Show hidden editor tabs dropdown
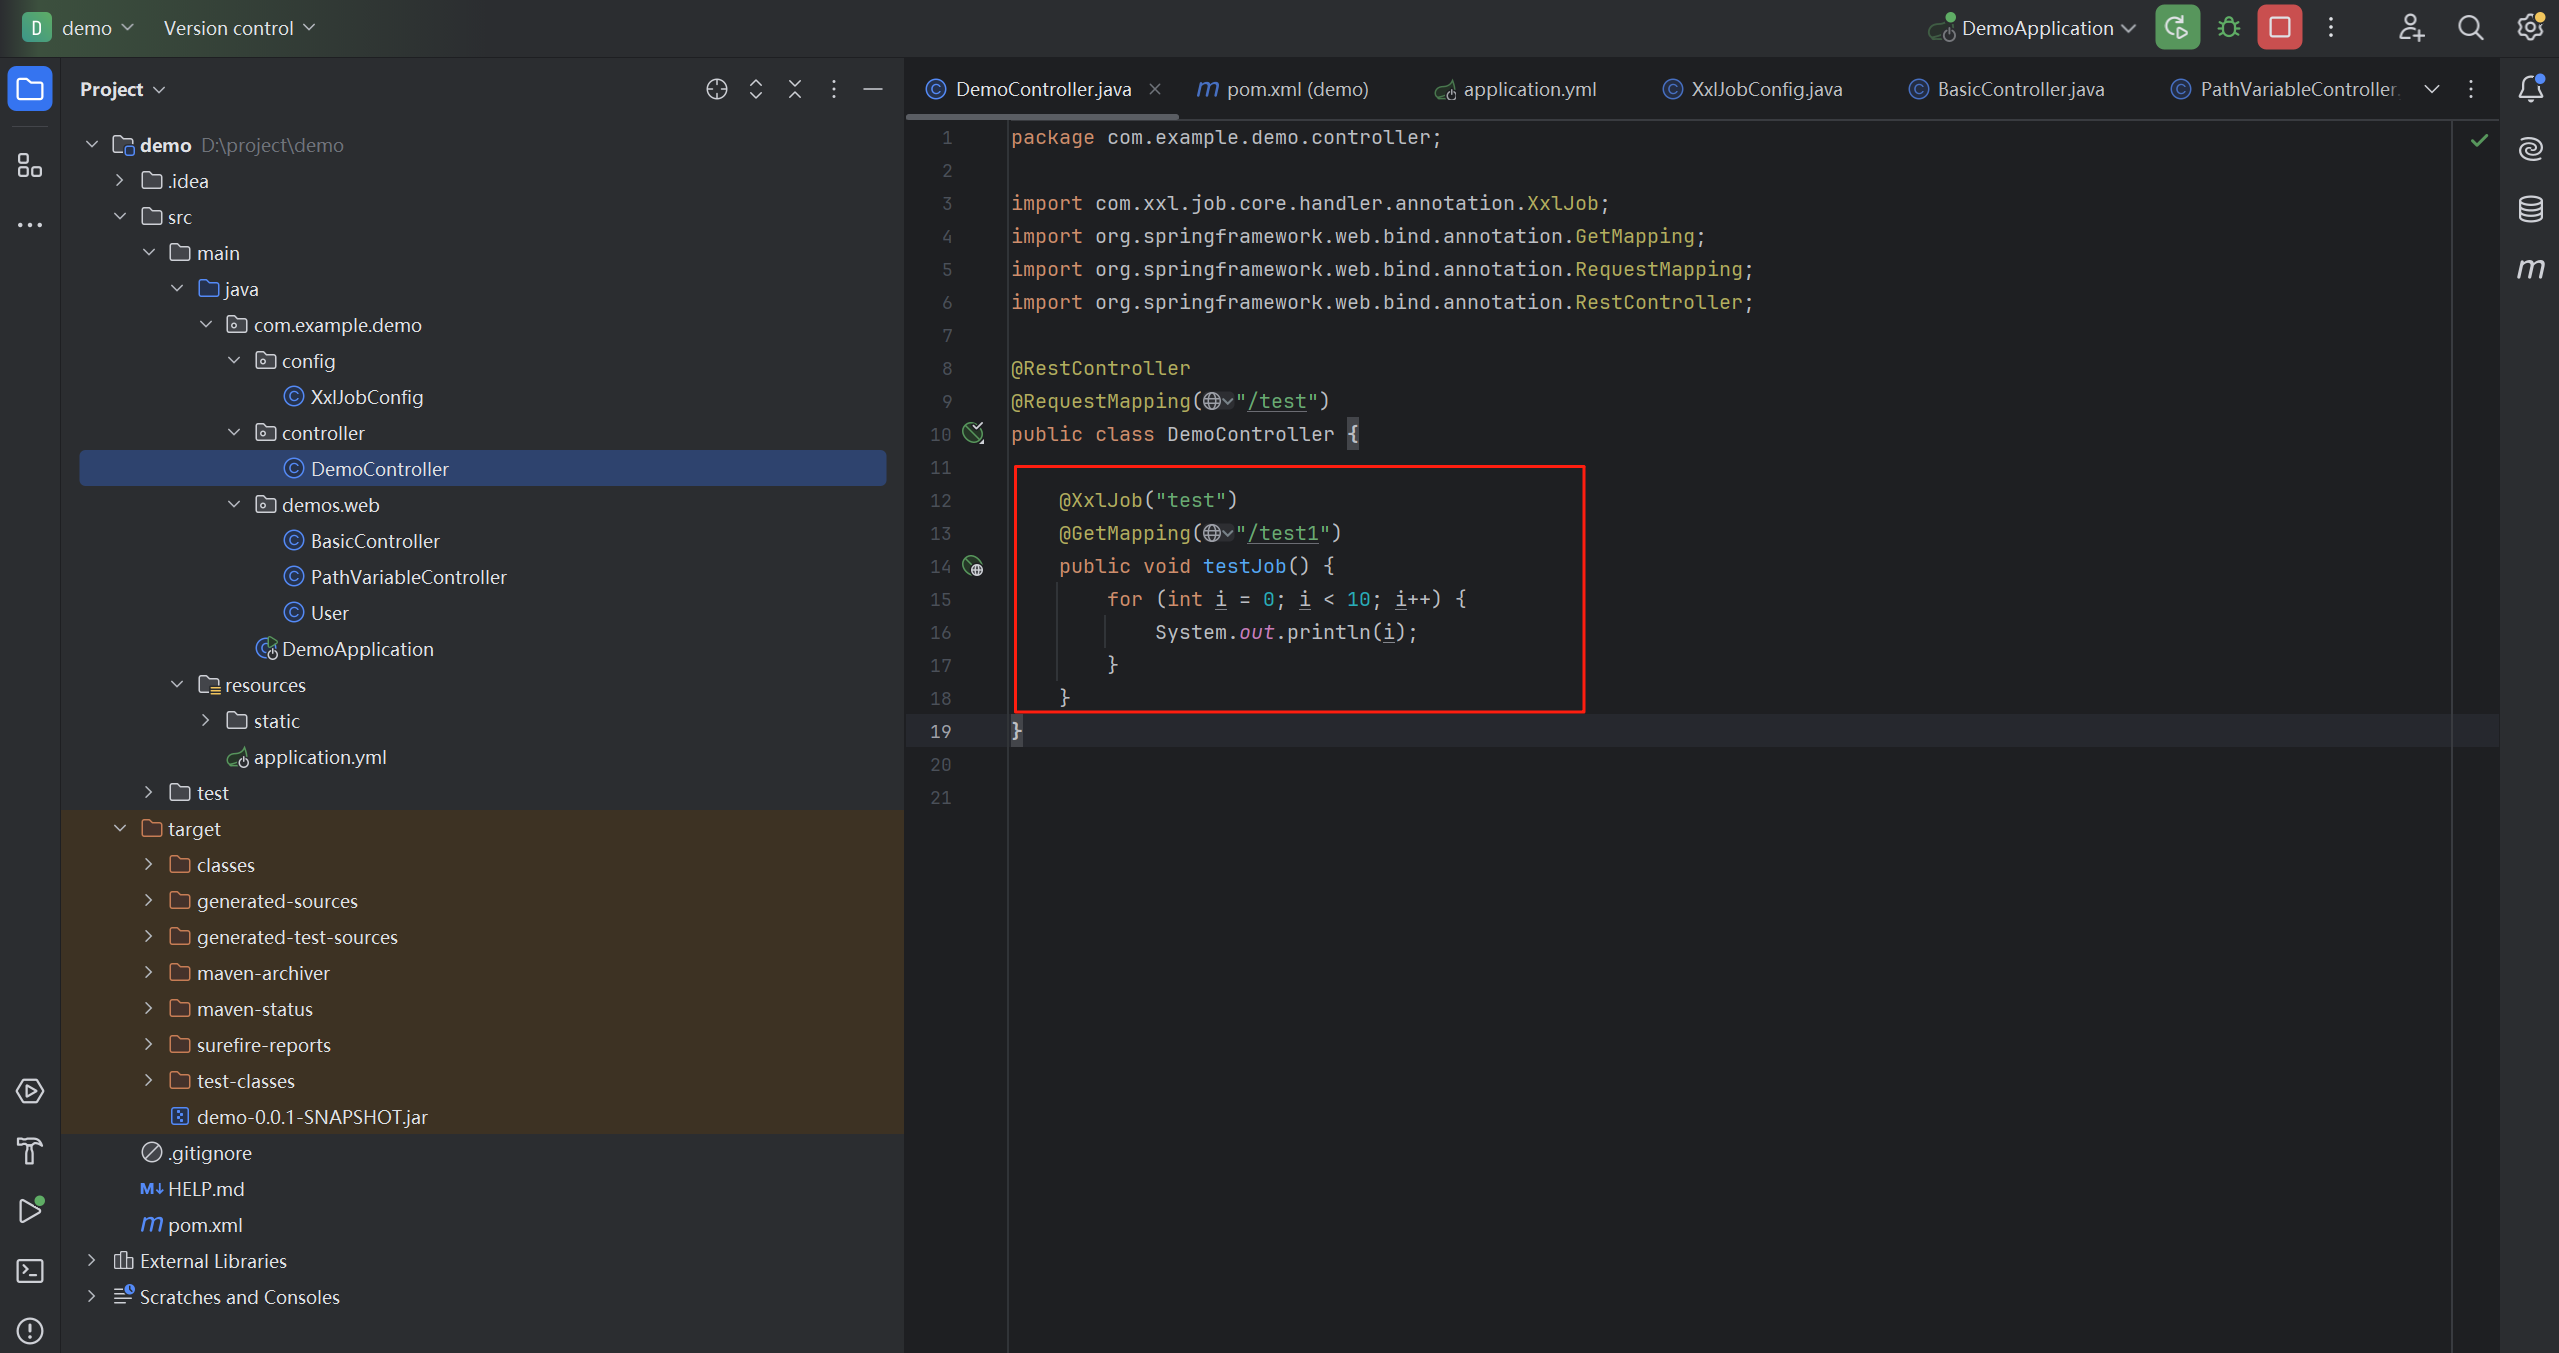2559x1353 pixels. tap(2432, 89)
